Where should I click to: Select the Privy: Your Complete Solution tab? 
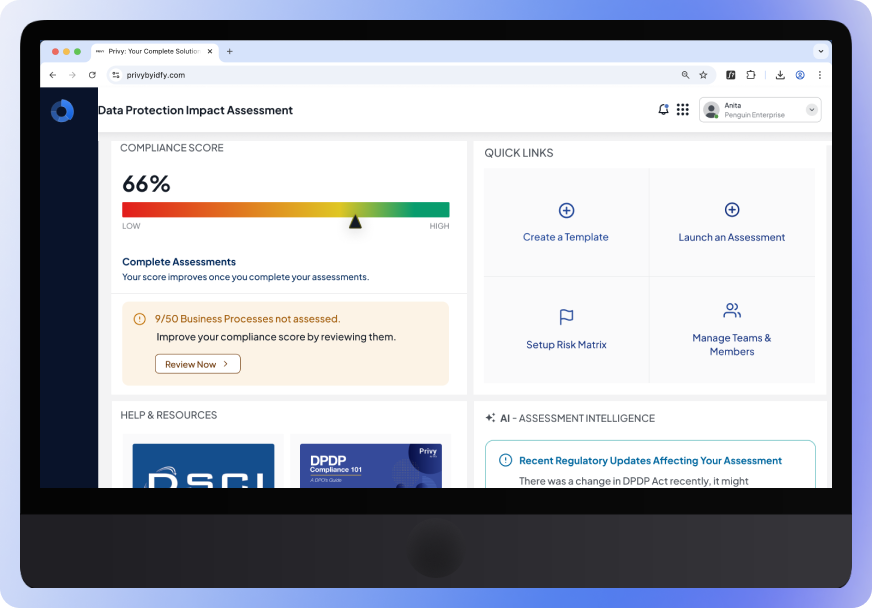click(154, 51)
